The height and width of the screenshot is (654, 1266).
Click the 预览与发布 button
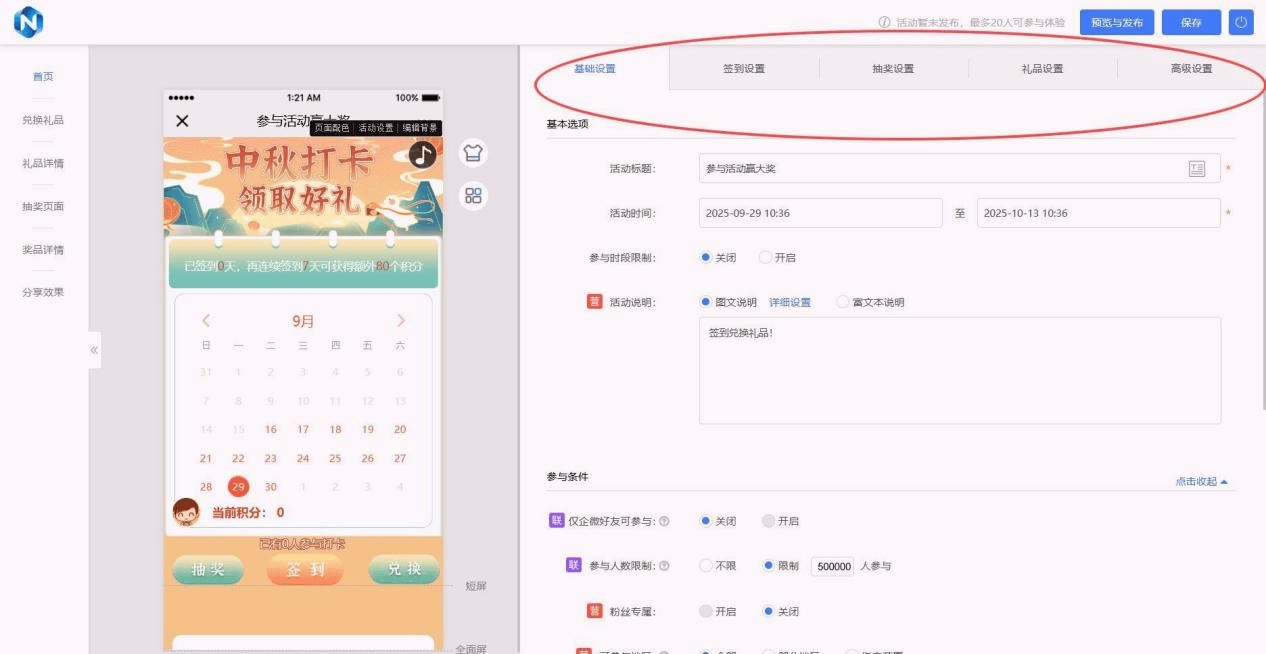pyautogui.click(x=1117, y=23)
